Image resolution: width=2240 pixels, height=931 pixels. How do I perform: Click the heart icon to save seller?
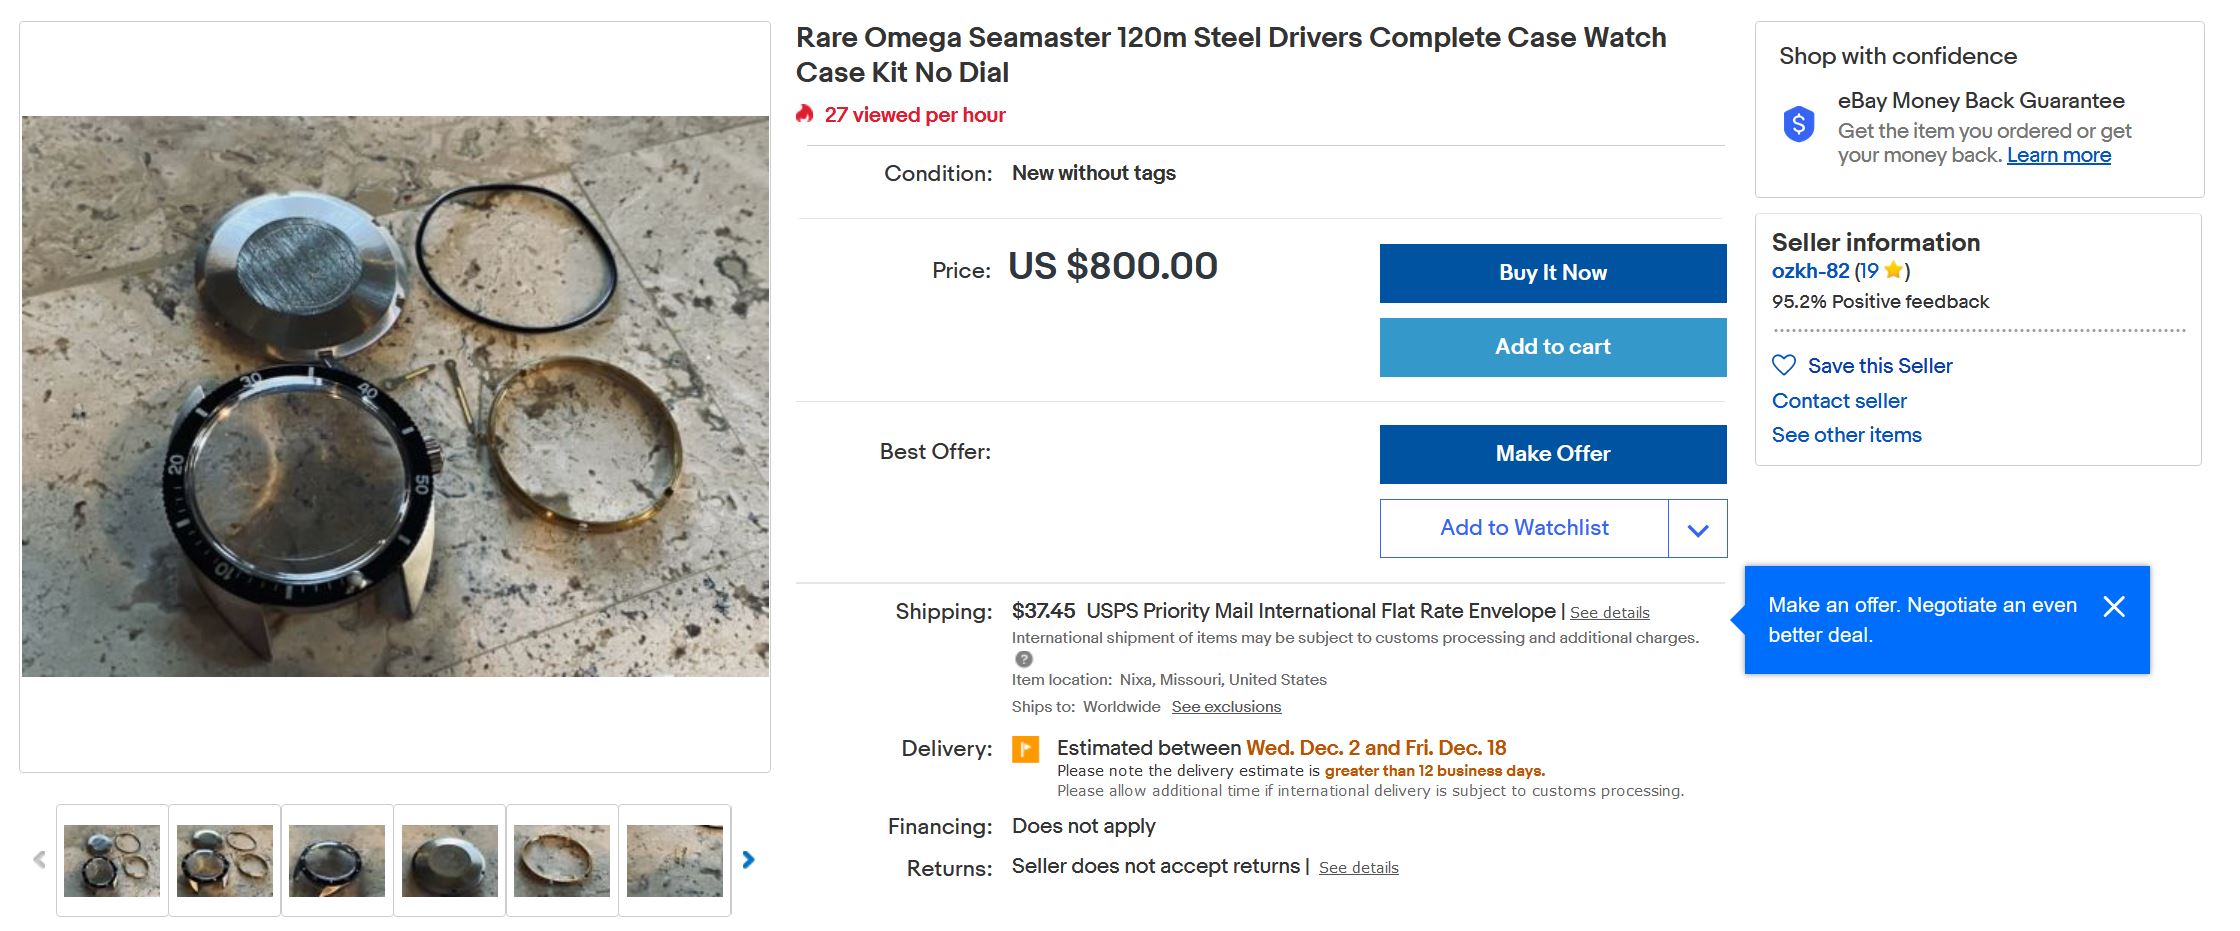pyautogui.click(x=1783, y=365)
